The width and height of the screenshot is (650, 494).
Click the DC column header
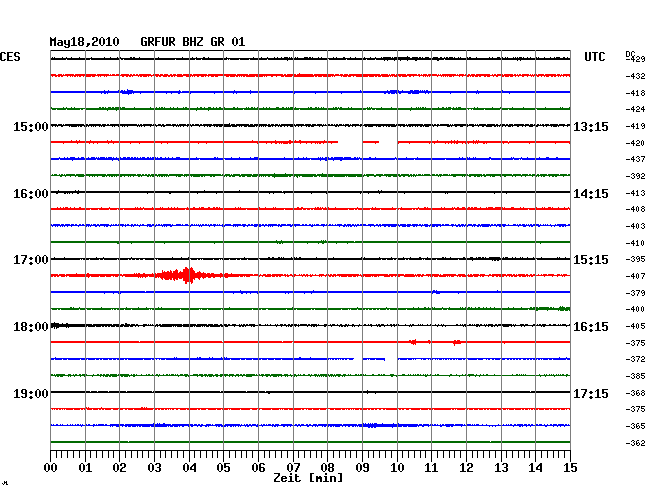pyautogui.click(x=630, y=54)
